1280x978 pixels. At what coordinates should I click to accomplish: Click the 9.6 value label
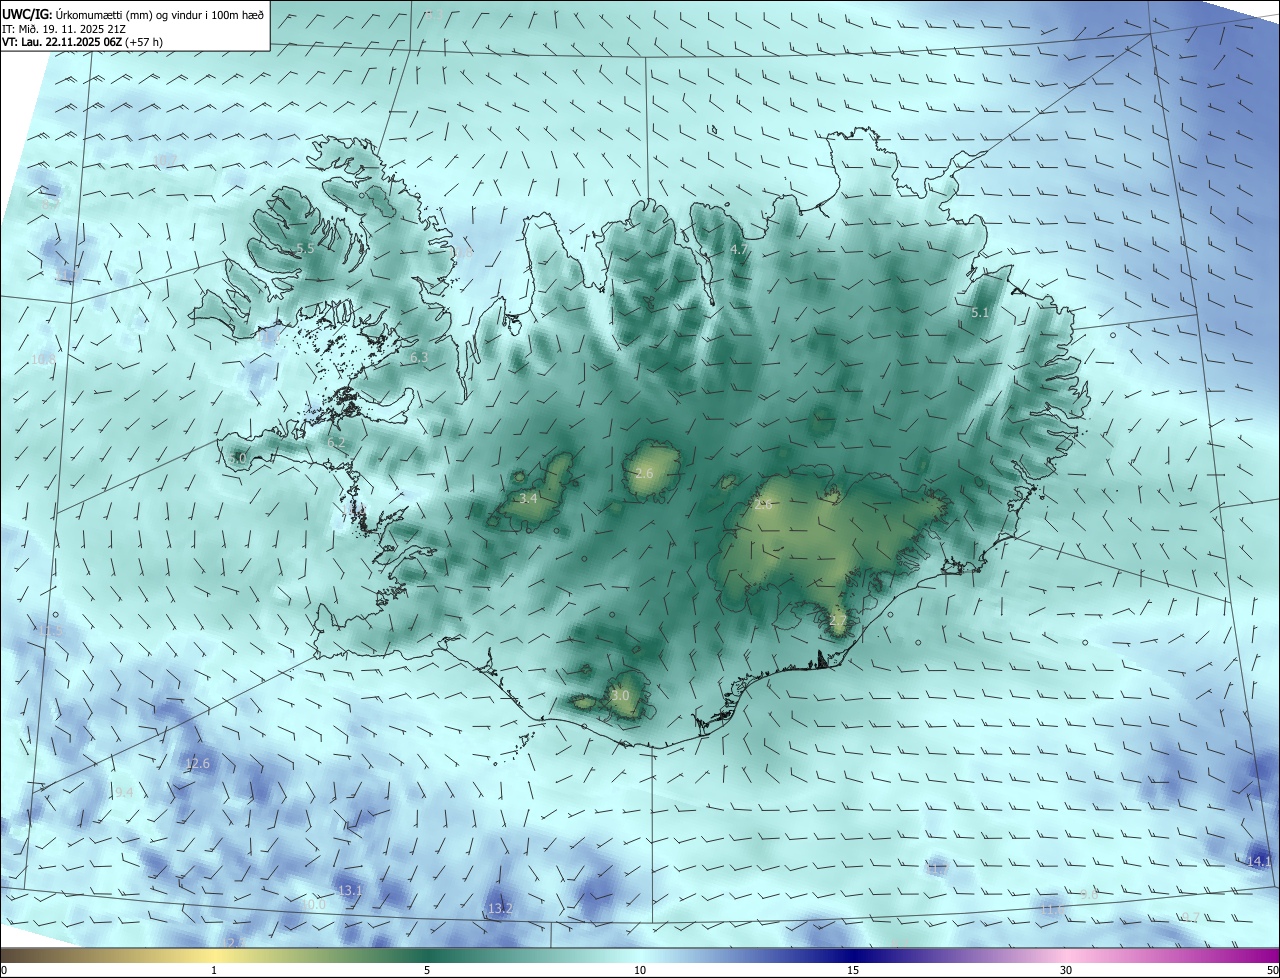point(1089,894)
